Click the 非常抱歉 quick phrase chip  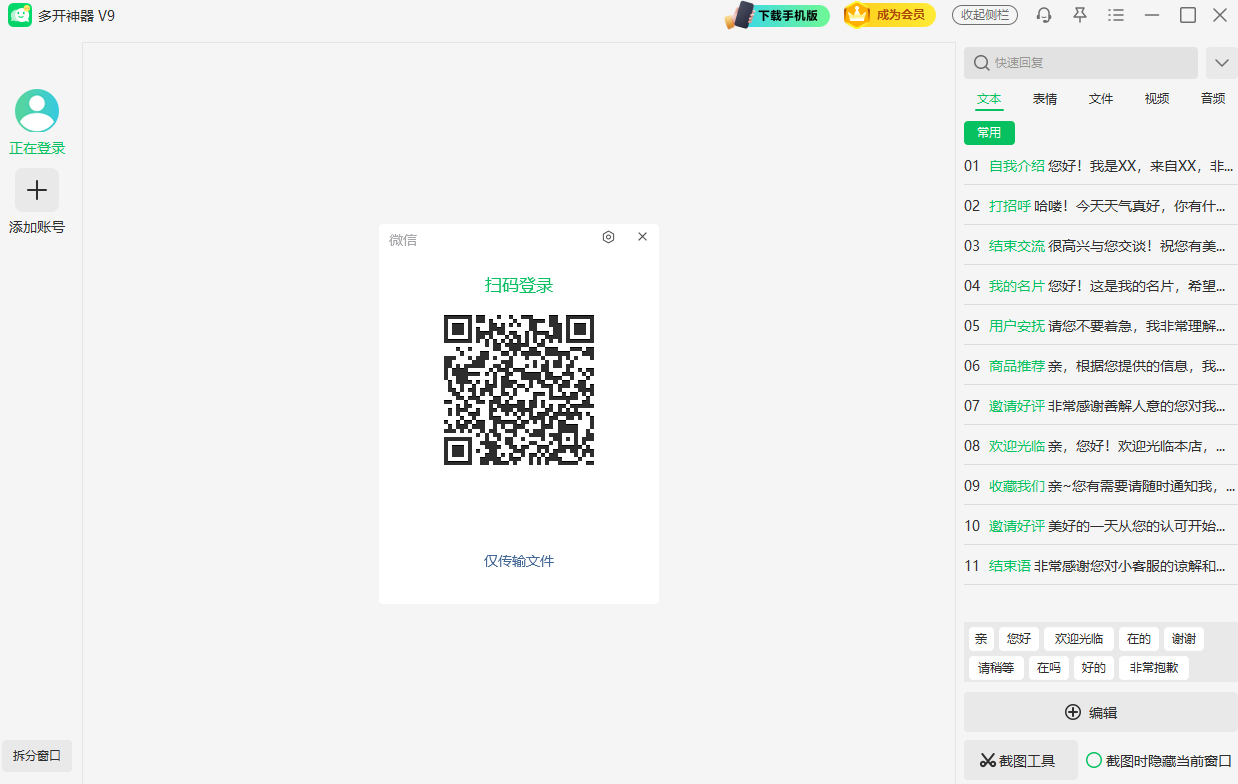pos(1154,668)
